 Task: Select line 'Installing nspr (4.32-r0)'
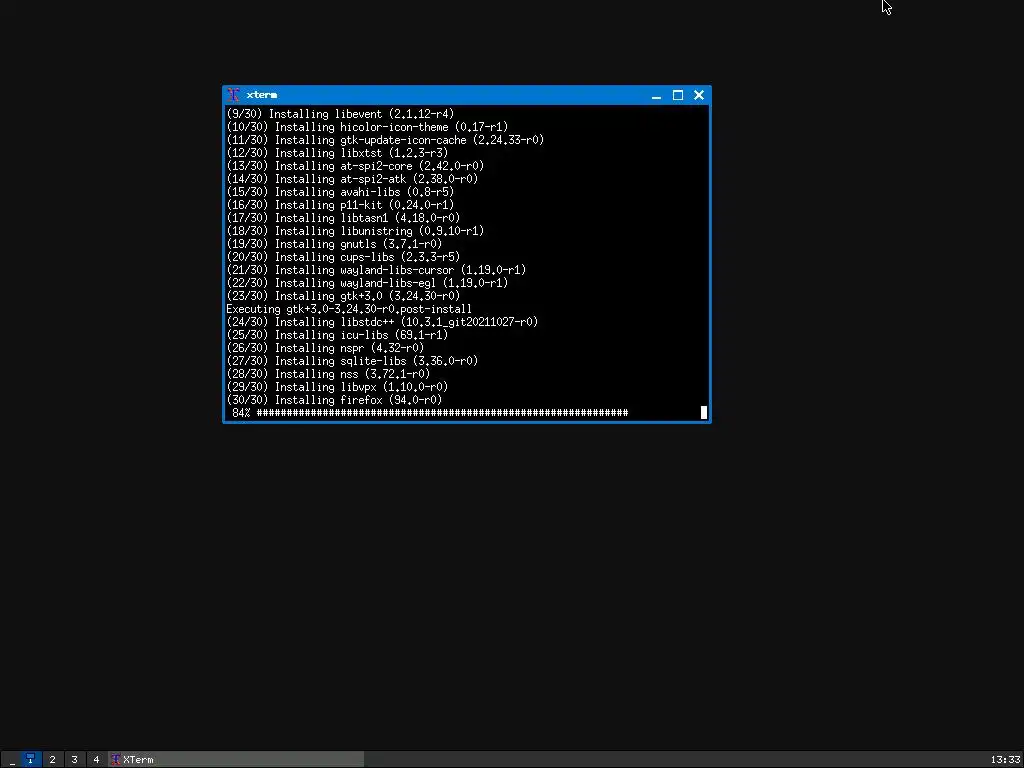click(325, 347)
